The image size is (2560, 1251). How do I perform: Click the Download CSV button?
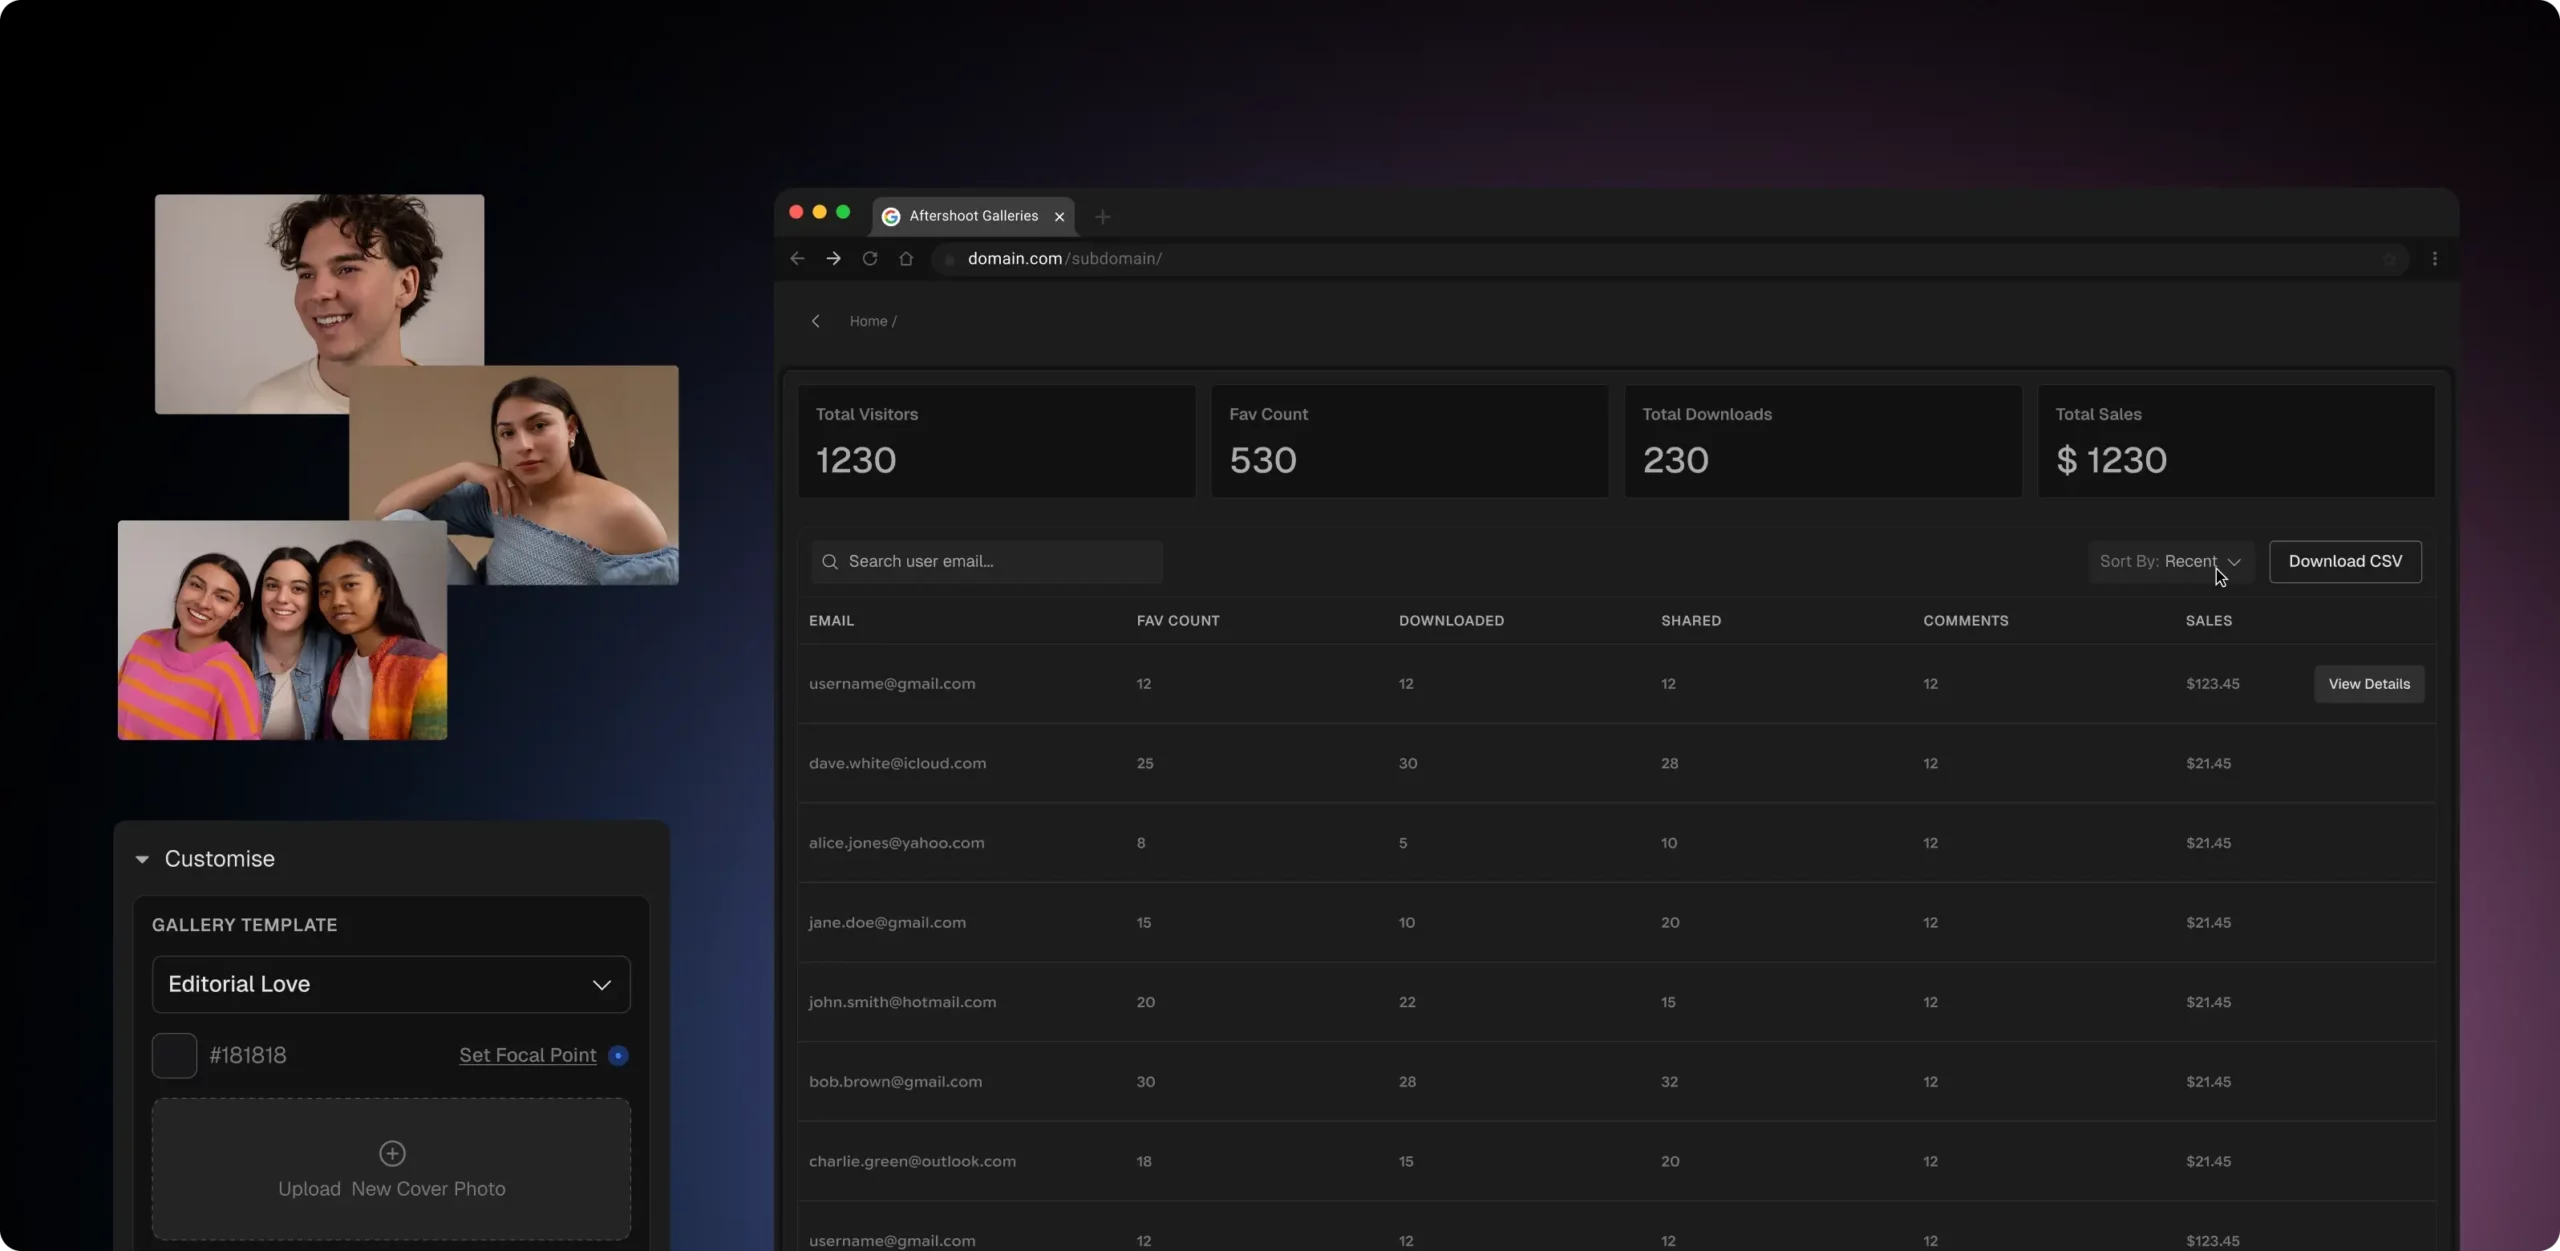point(2345,562)
